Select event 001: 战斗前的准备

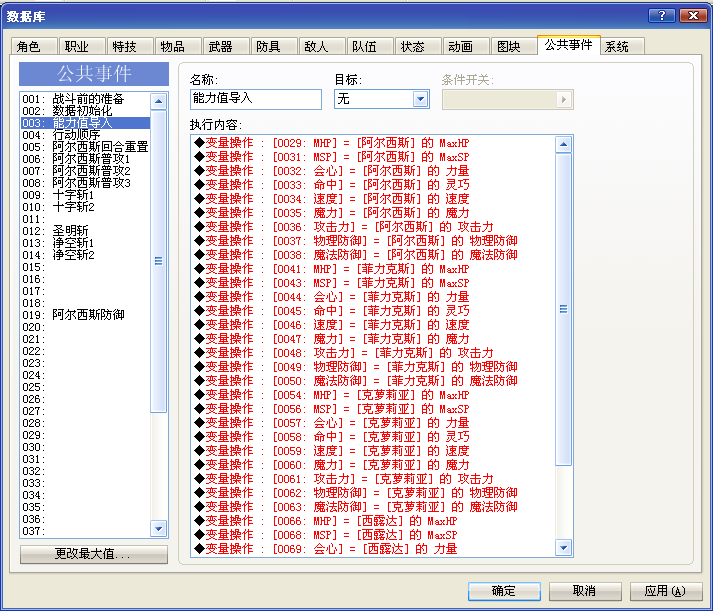point(85,99)
